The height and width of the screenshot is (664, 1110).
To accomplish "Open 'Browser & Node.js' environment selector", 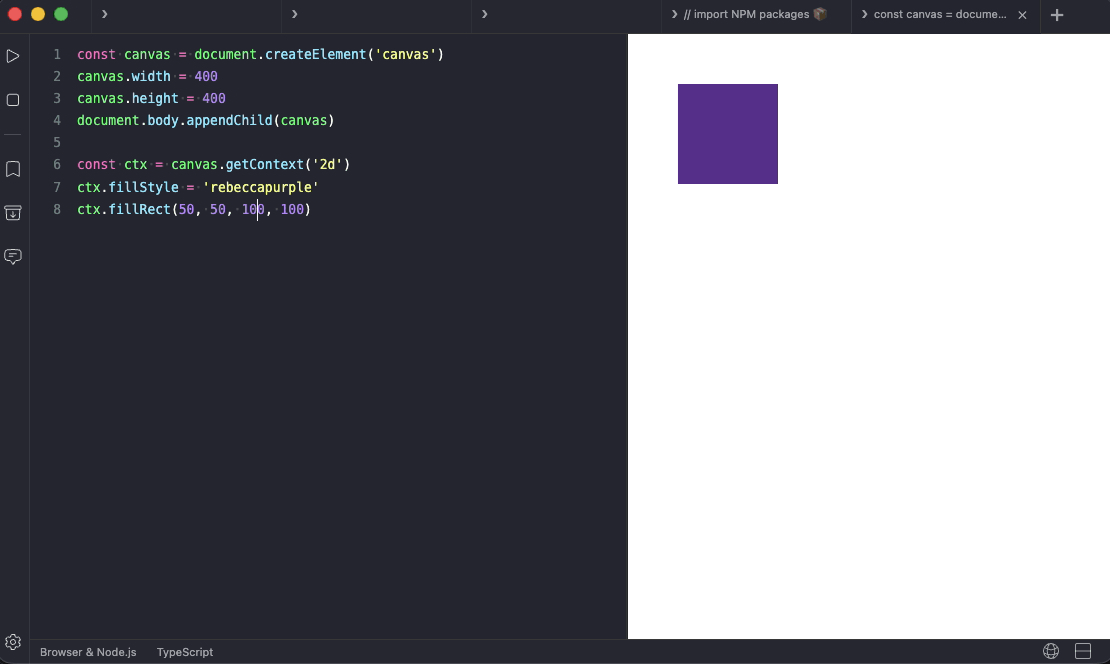I will pos(88,652).
